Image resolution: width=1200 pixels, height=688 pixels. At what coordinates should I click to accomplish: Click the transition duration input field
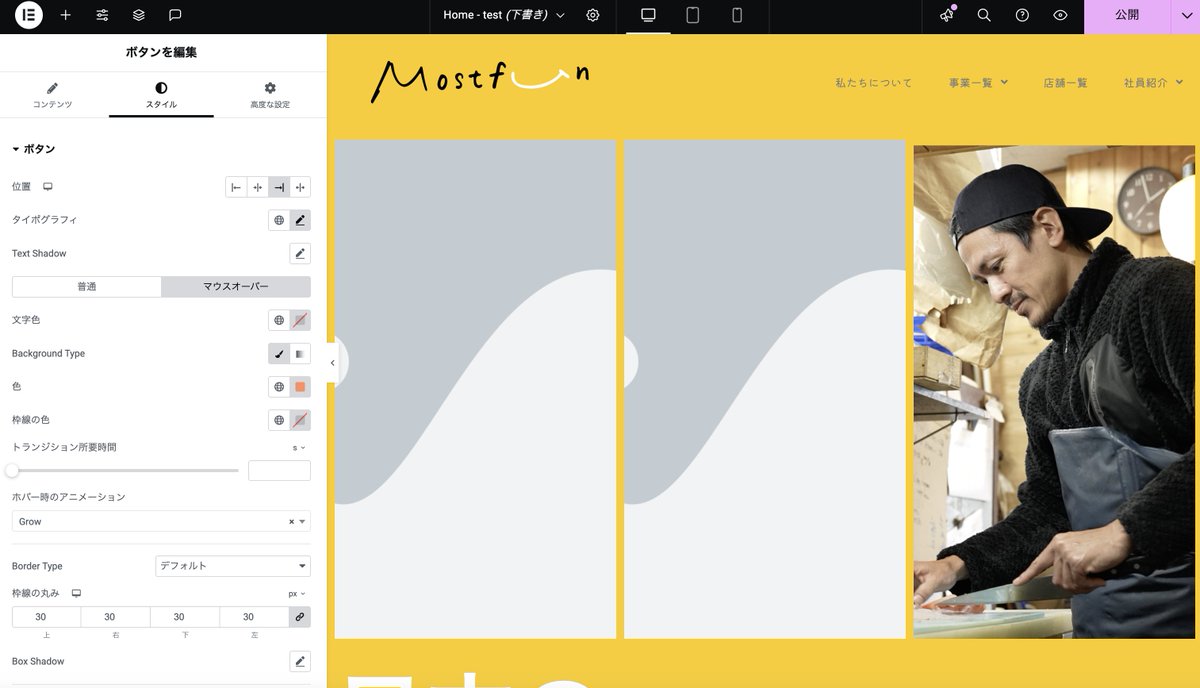pos(279,471)
